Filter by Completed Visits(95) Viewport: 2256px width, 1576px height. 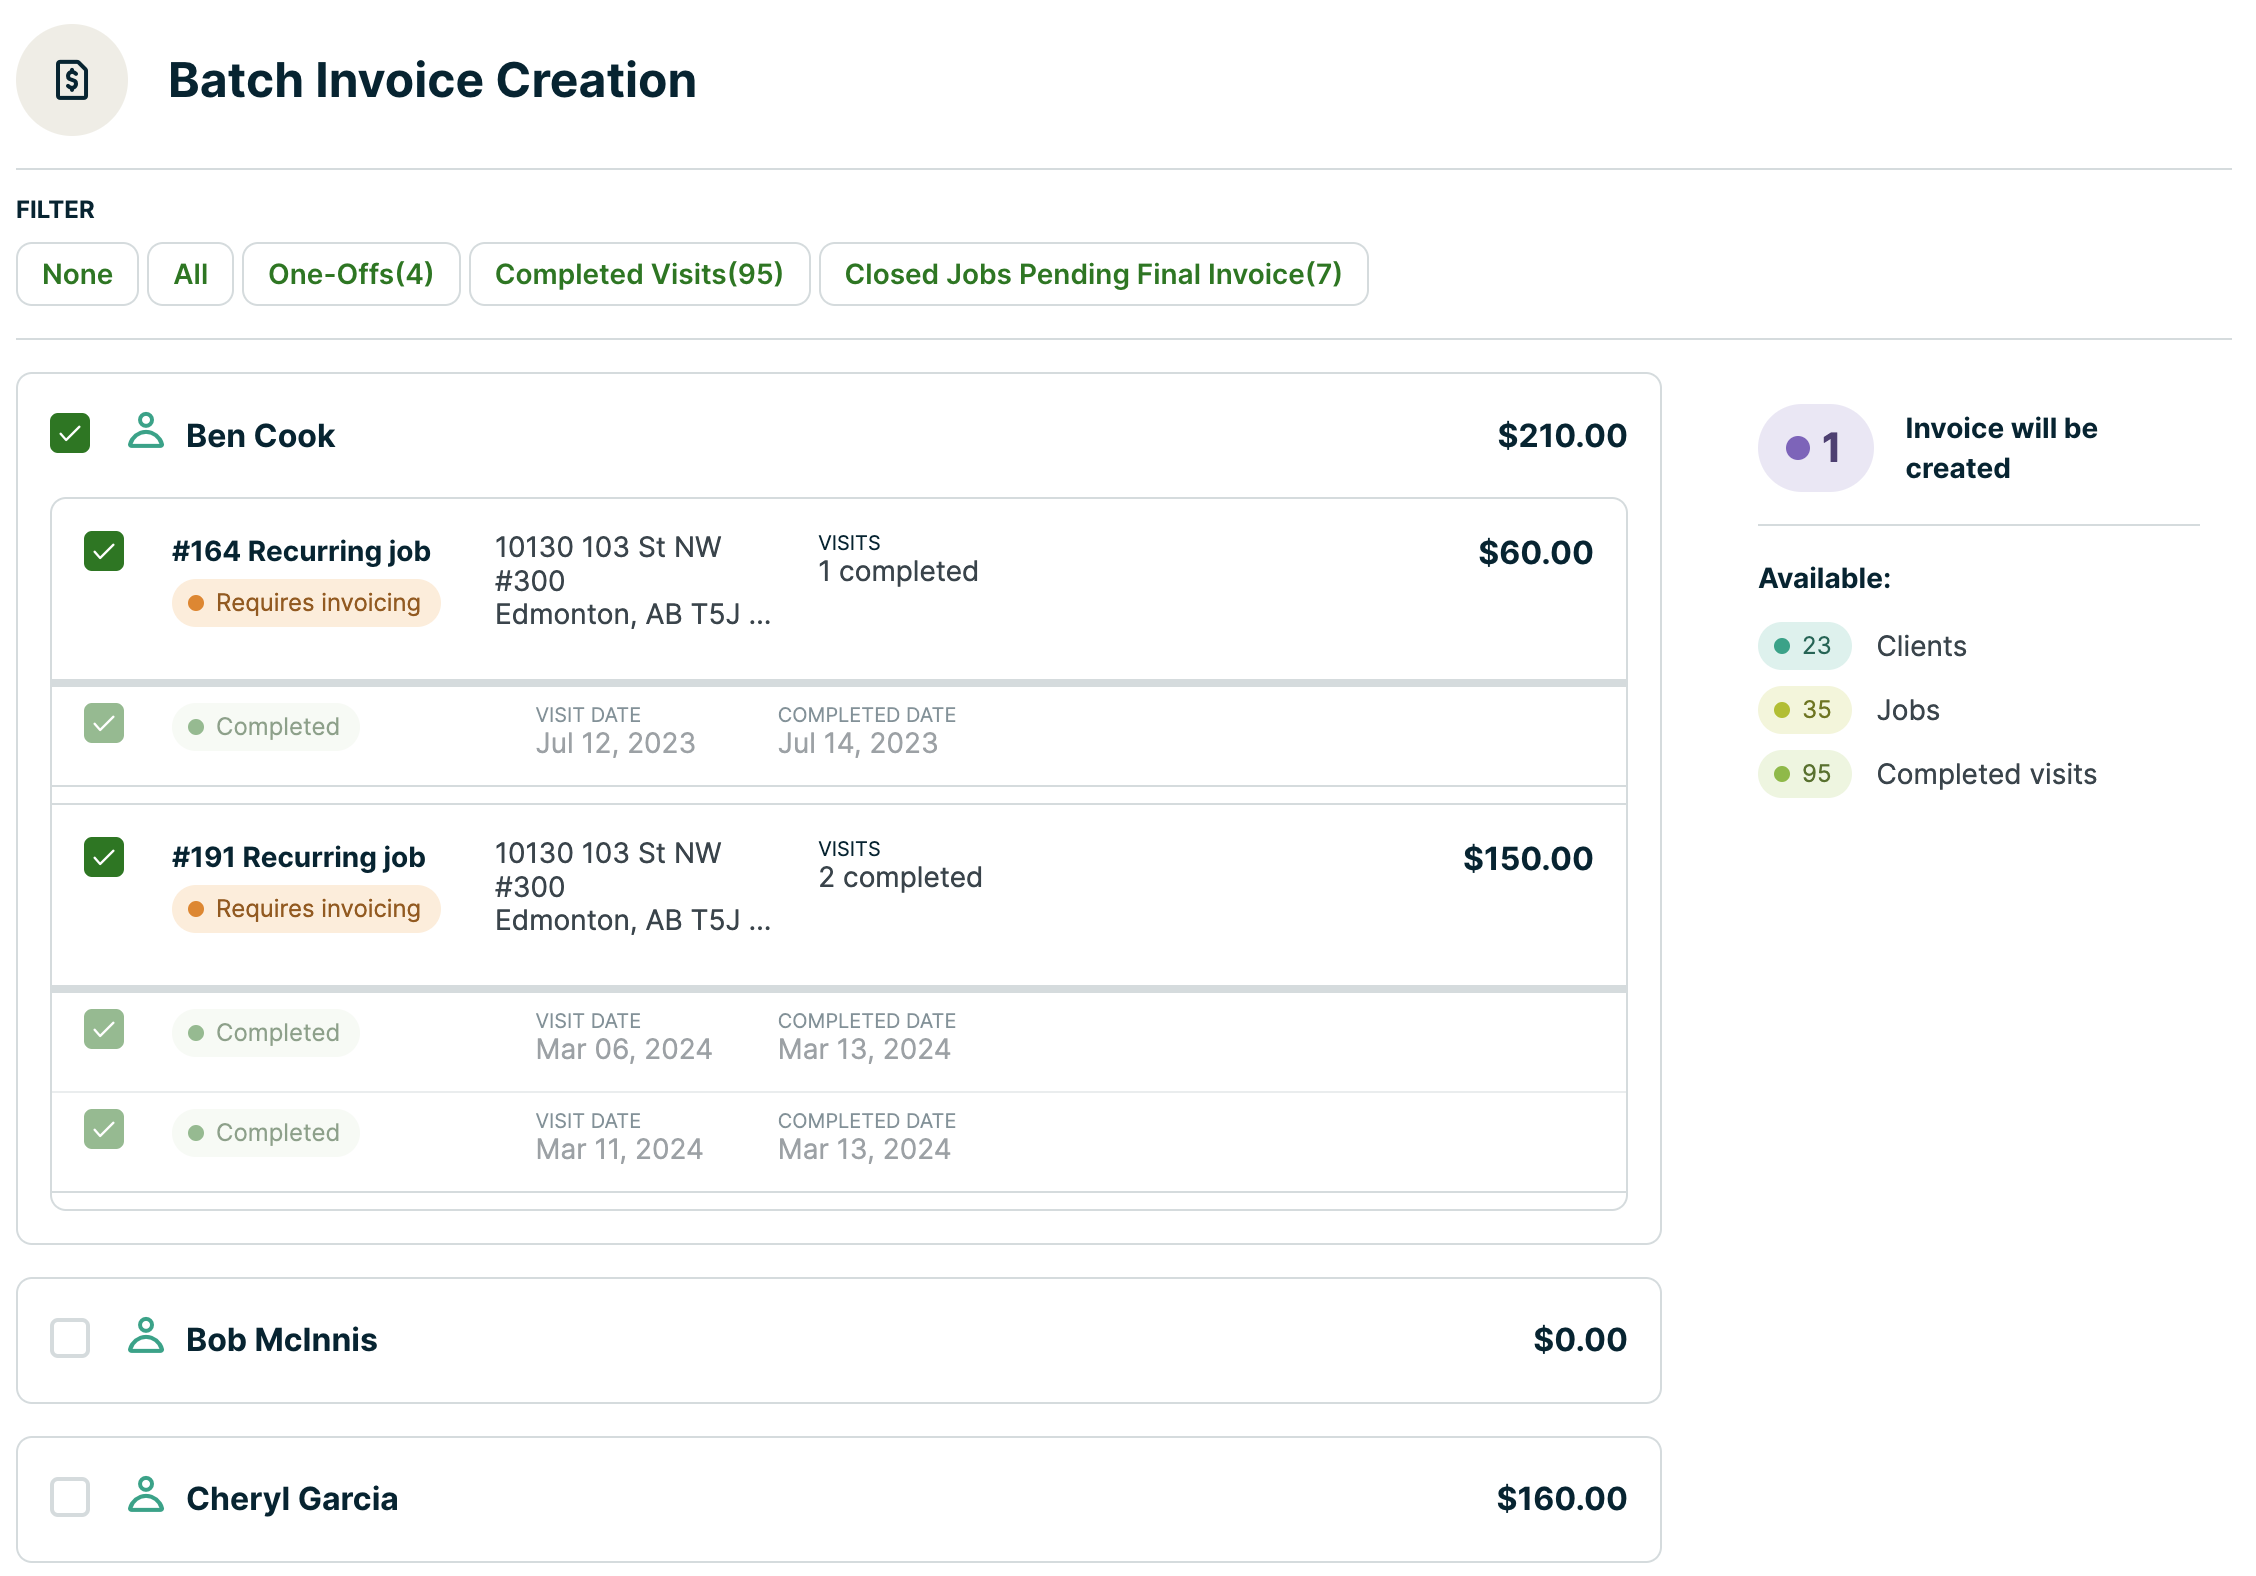639,274
